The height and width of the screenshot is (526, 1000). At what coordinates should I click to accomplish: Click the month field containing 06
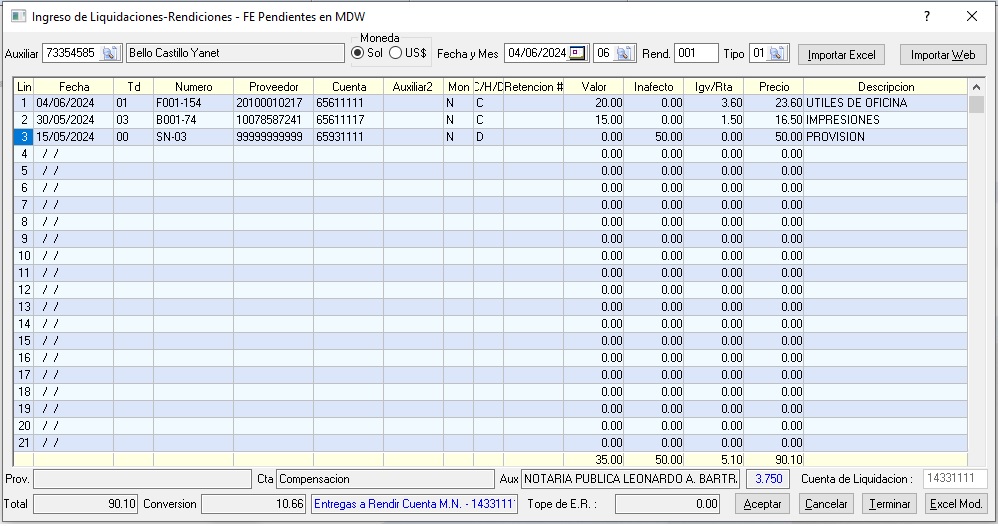(x=604, y=54)
